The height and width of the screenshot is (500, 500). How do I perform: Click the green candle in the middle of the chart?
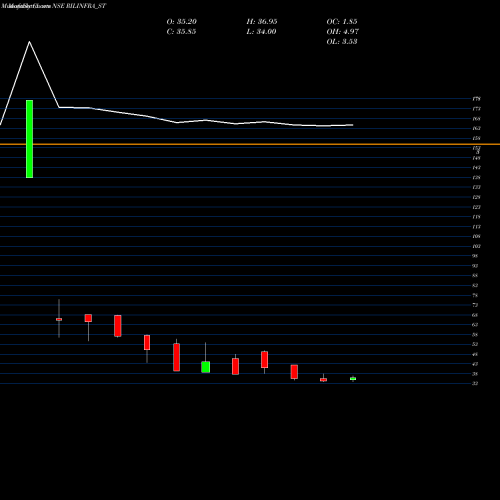pos(206,367)
